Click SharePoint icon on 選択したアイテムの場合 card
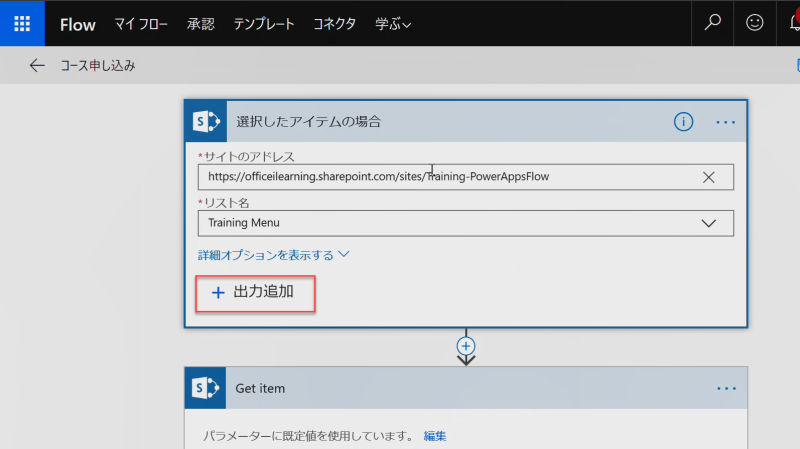This screenshot has height=449, width=800. (206, 121)
